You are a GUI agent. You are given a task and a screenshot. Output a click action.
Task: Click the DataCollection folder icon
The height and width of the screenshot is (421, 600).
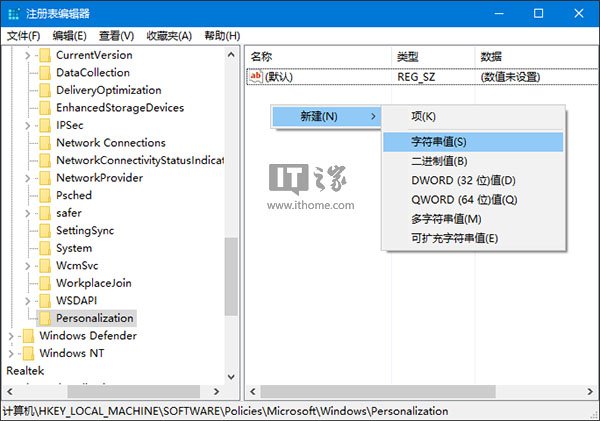[x=44, y=73]
